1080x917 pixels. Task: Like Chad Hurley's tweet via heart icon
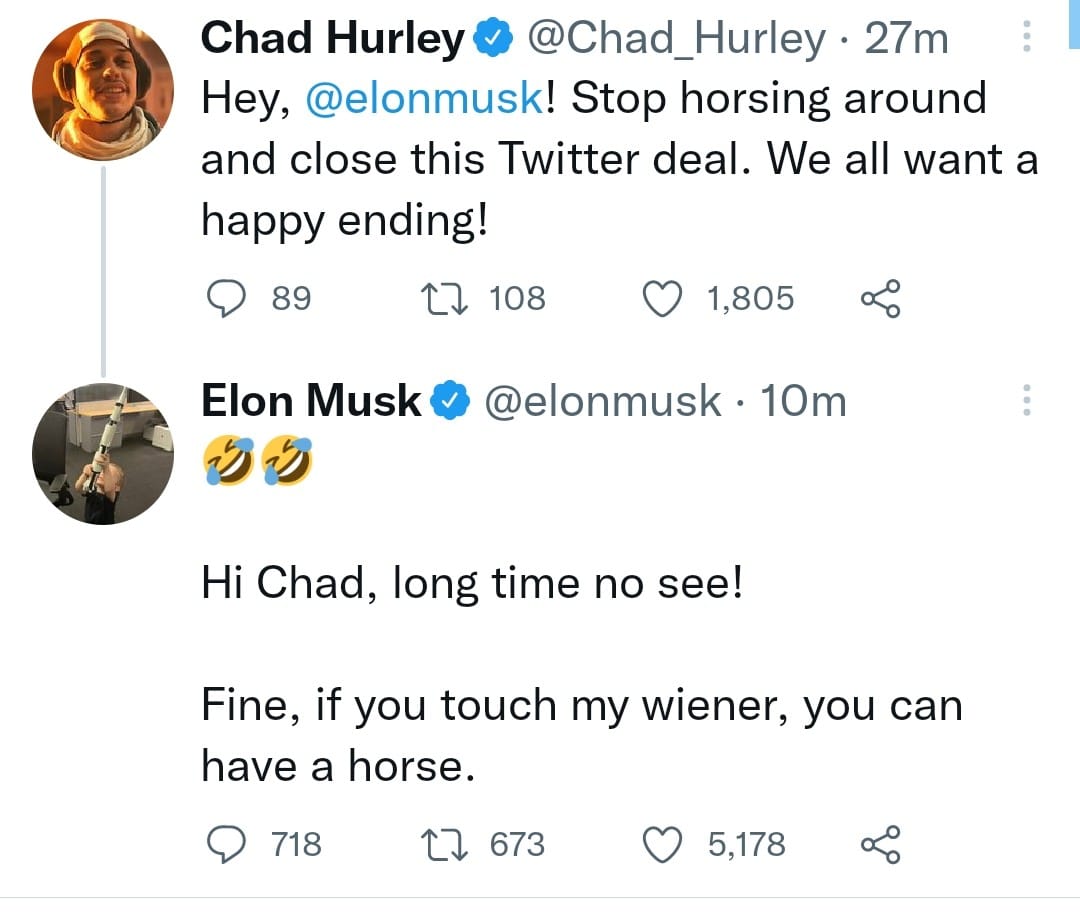(662, 296)
